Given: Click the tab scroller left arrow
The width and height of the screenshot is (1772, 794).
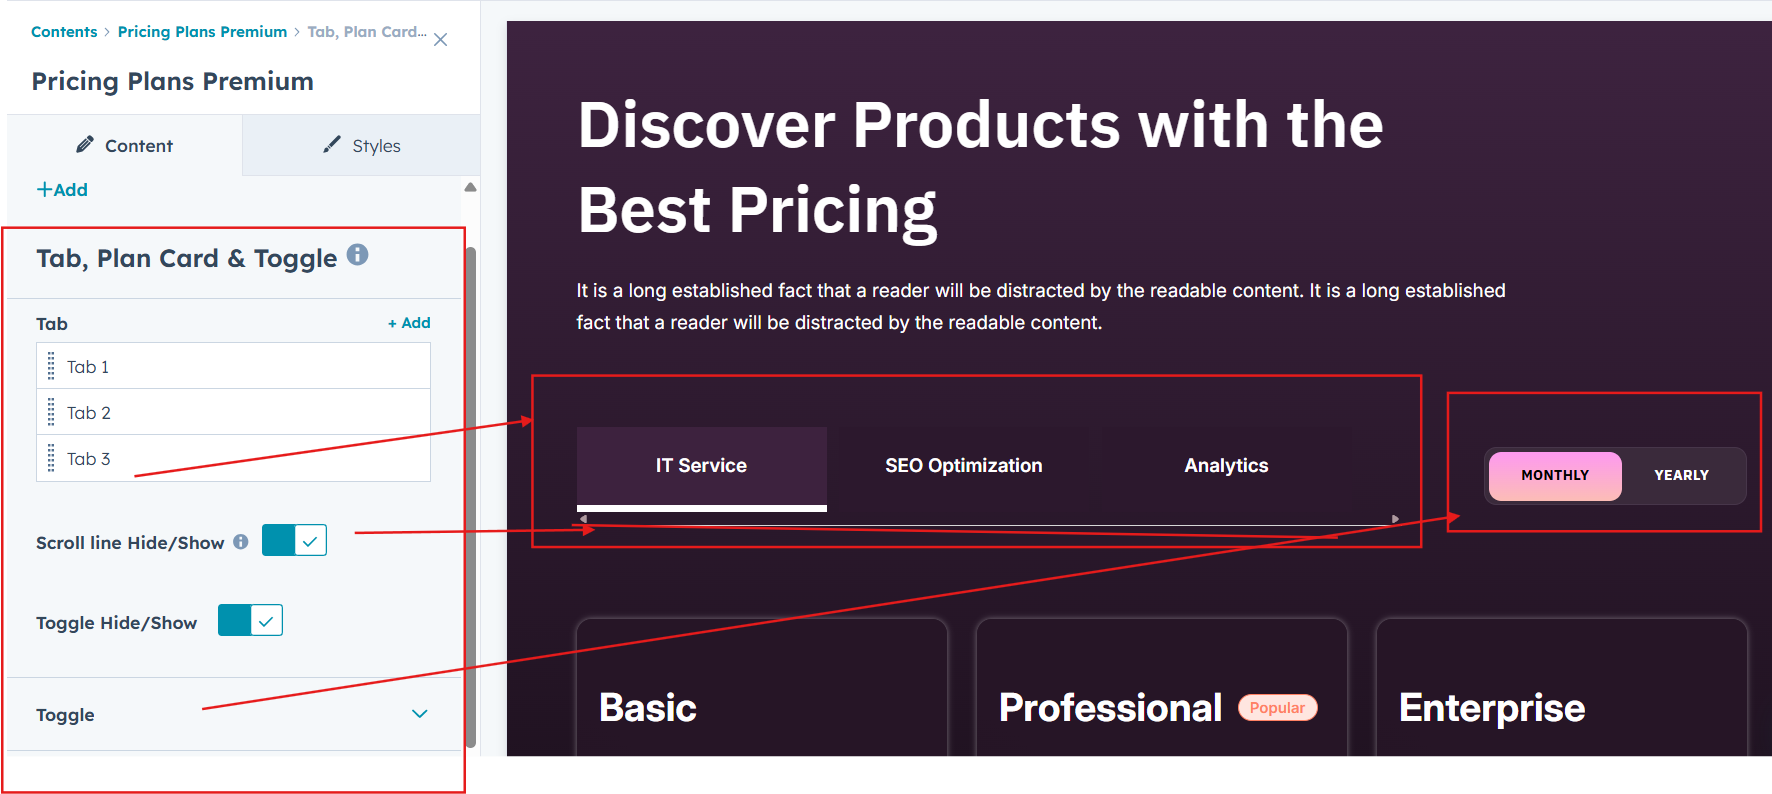Looking at the screenshot, I should (x=584, y=519).
